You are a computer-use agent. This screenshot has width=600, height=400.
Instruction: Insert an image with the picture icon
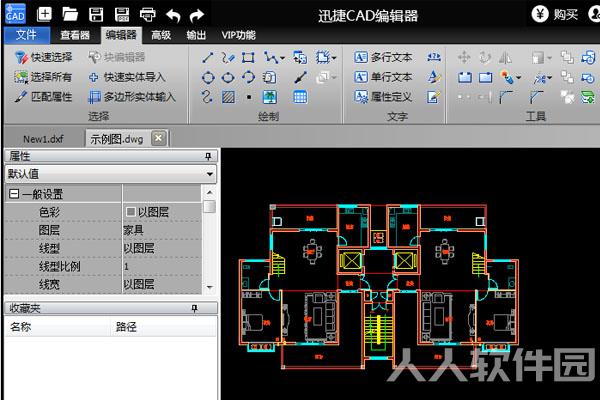tap(269, 97)
